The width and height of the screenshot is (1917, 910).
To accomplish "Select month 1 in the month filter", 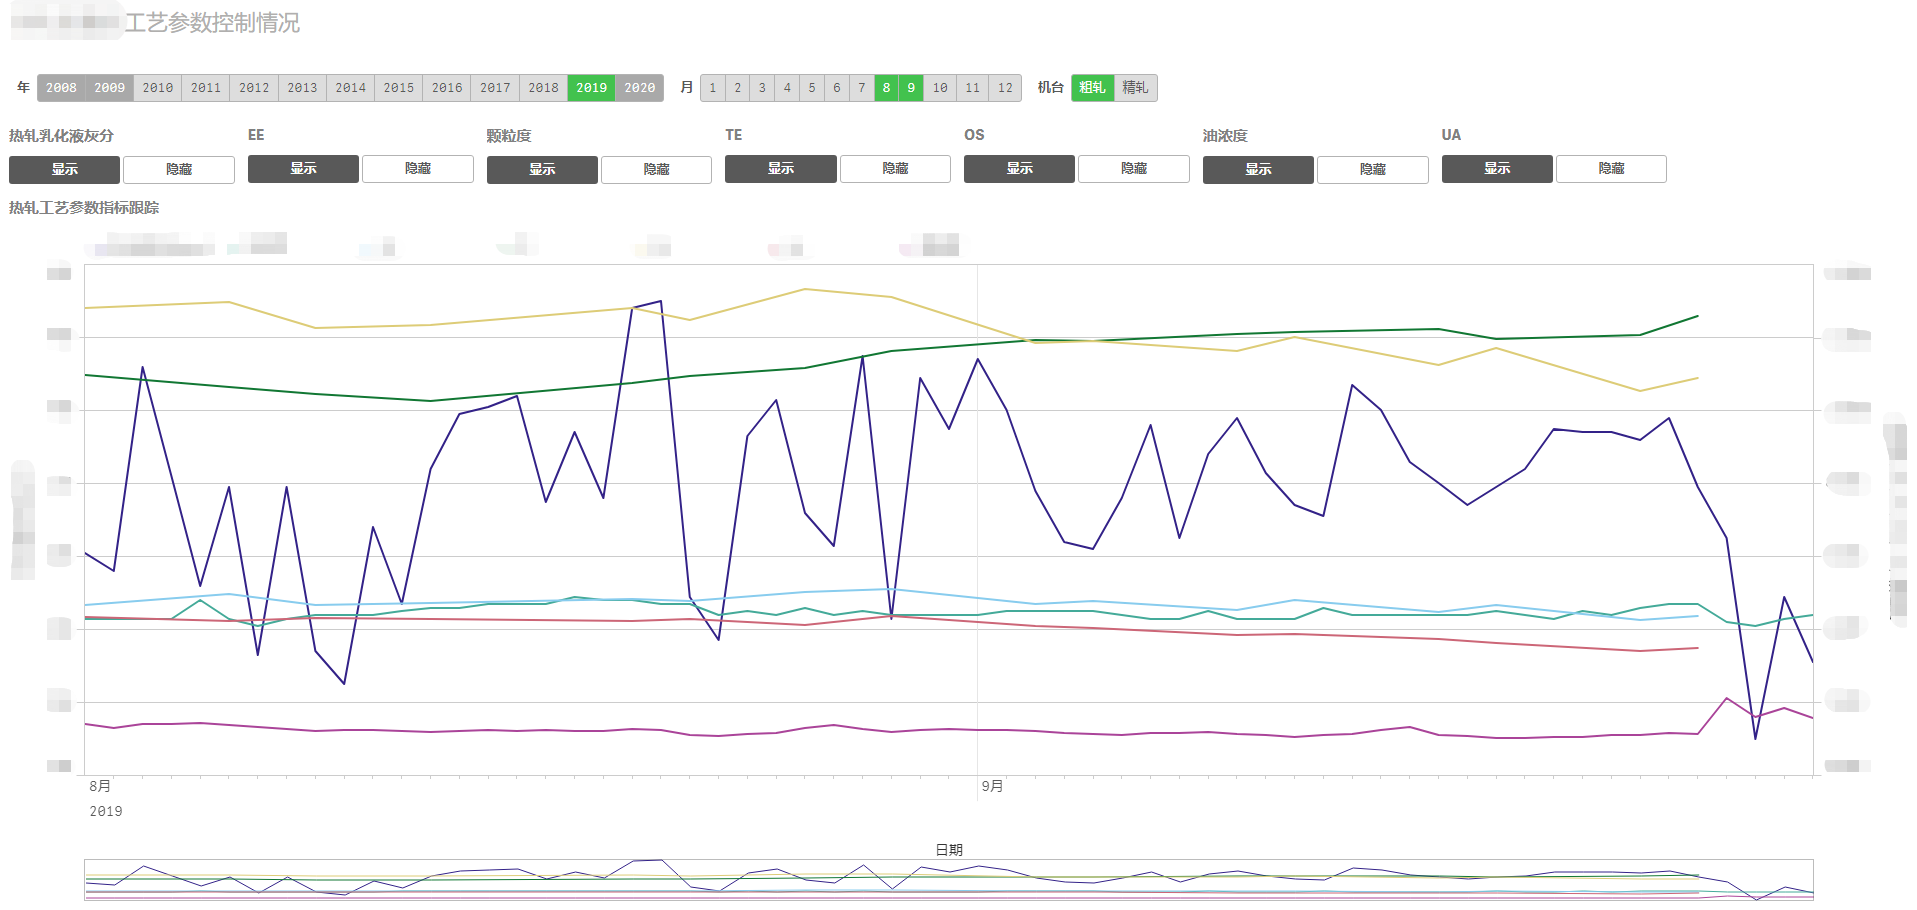I will 713,88.
